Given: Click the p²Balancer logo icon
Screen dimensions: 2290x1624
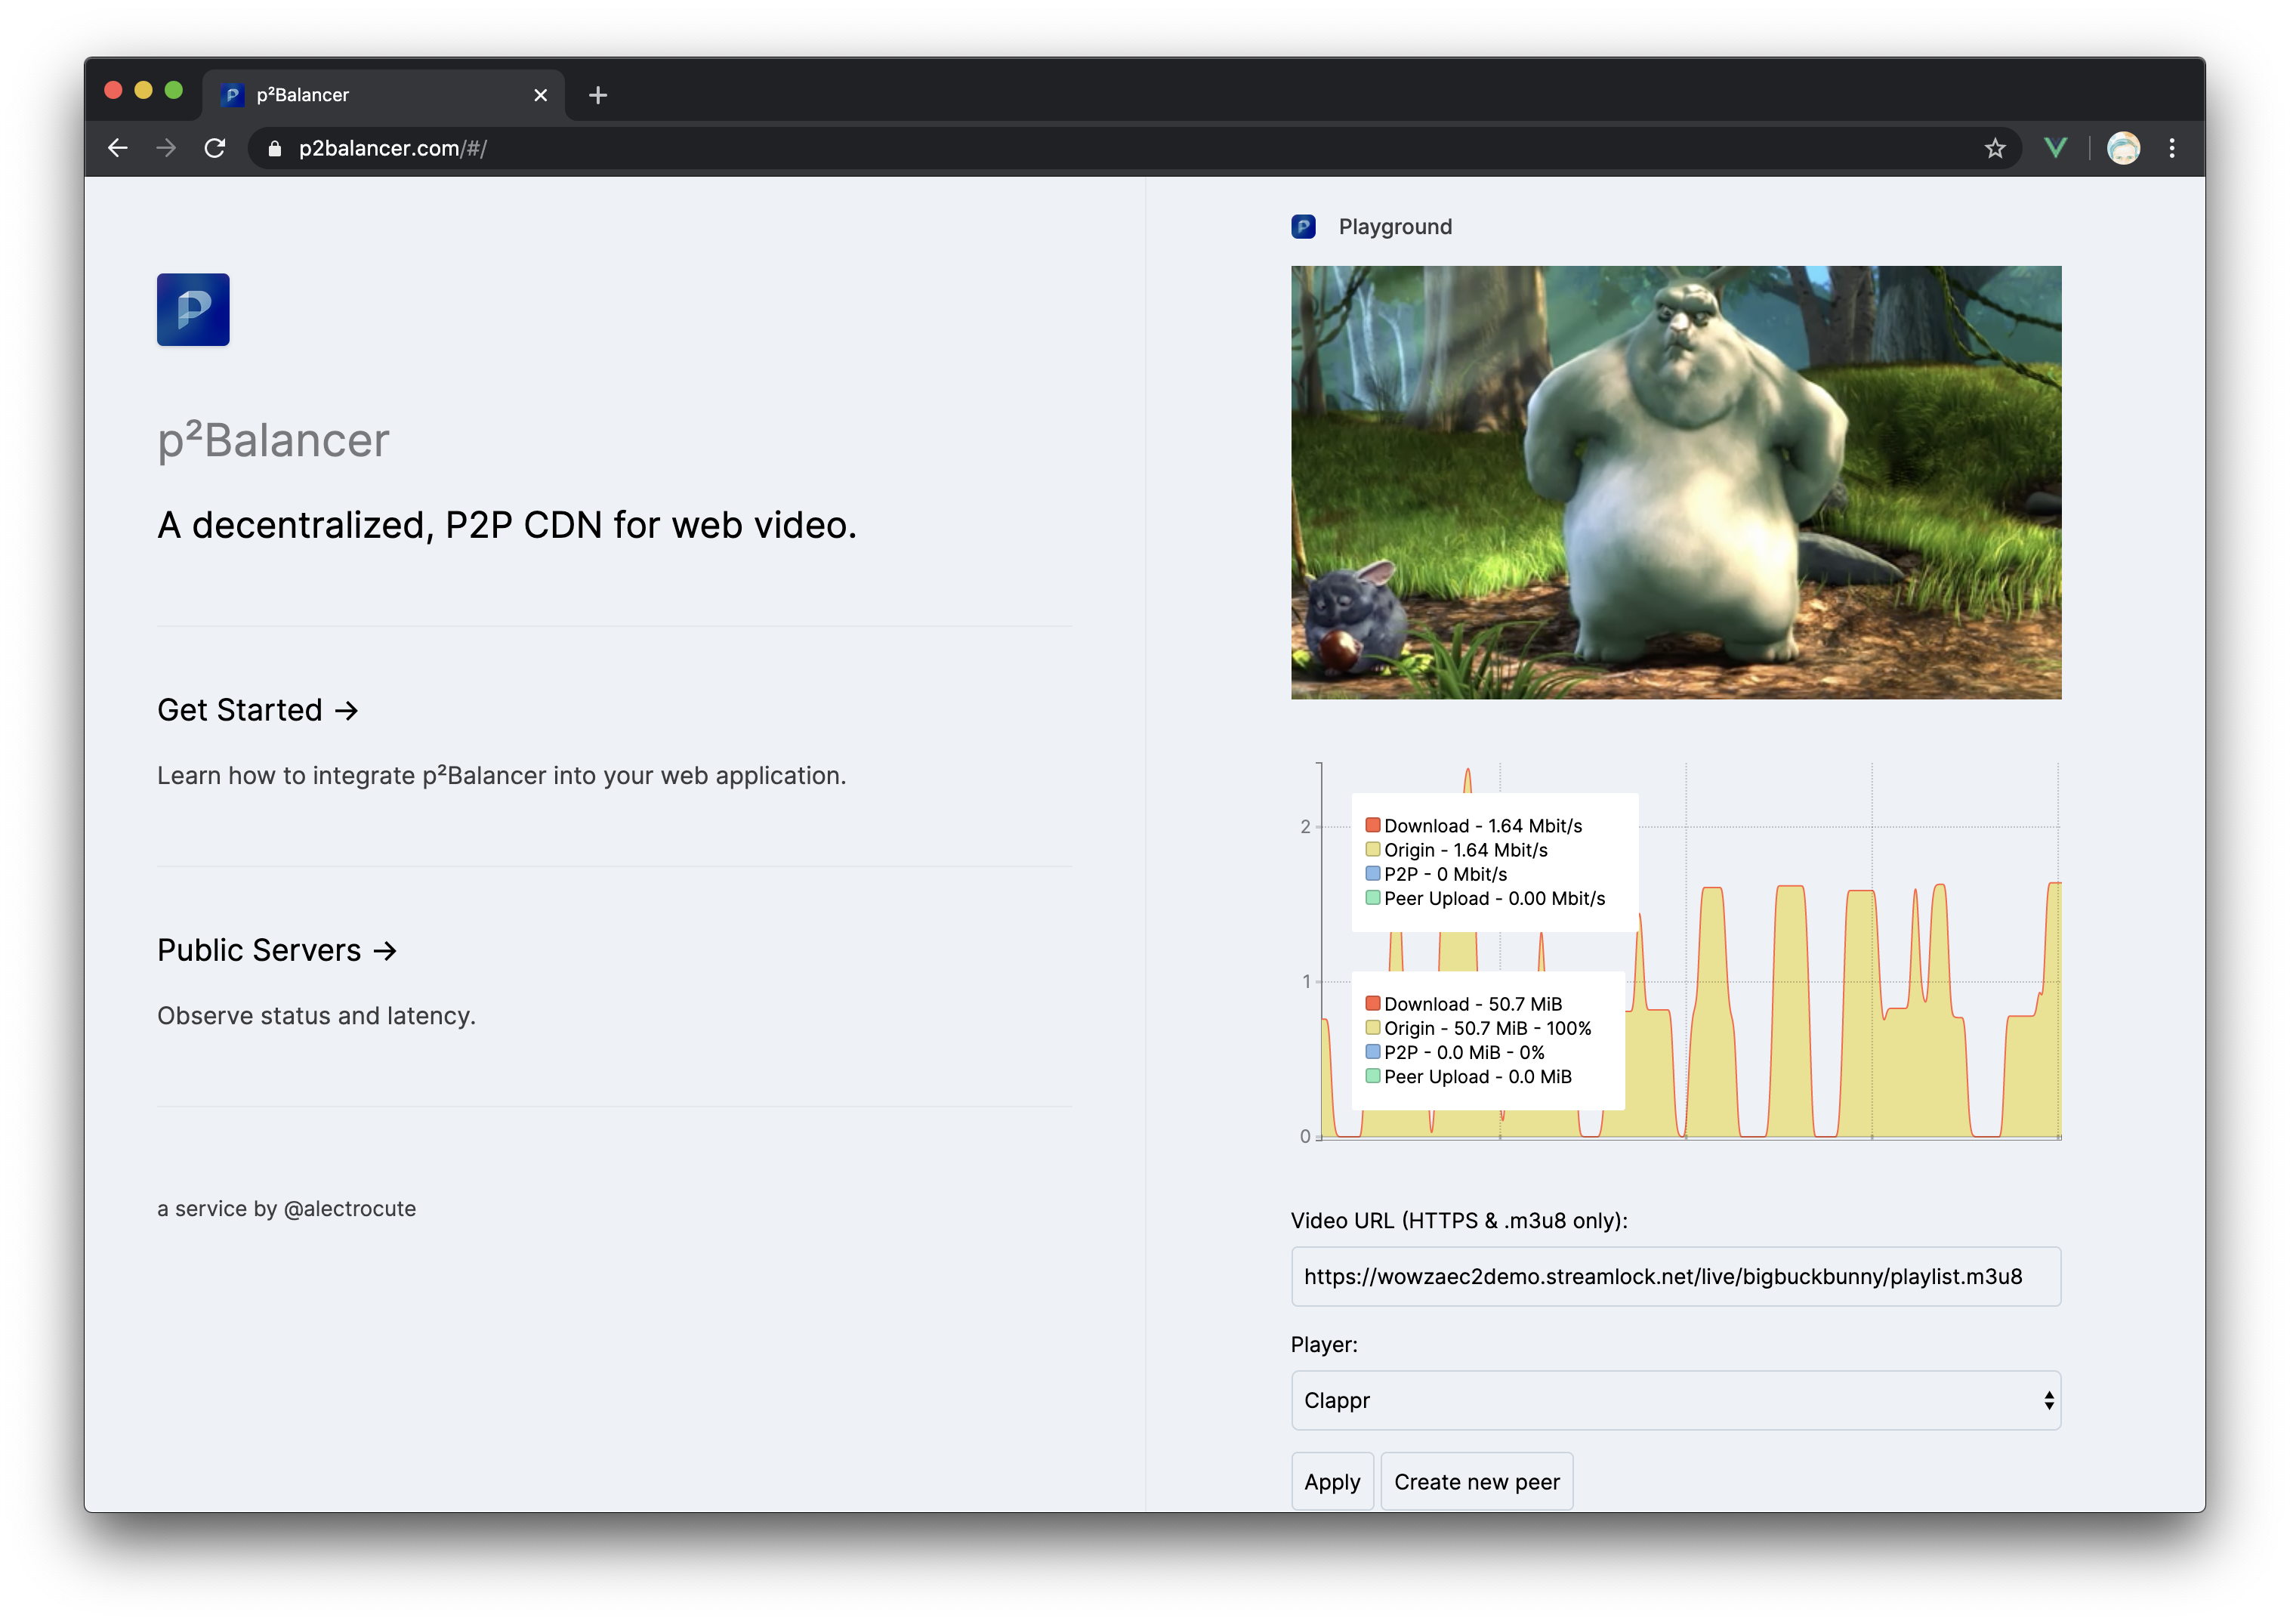Looking at the screenshot, I should point(193,309).
